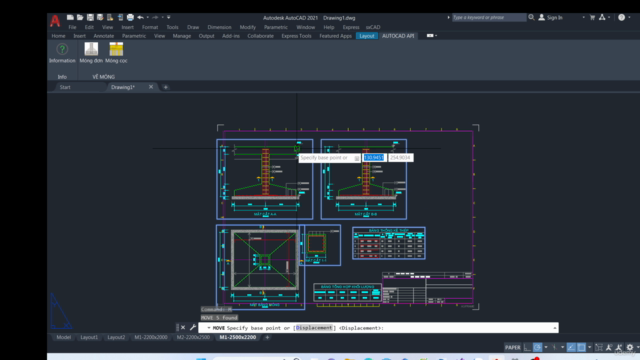Click the Save As icon in quick access toolbar
This screenshot has width=640, height=360.
pyautogui.click(x=100, y=18)
